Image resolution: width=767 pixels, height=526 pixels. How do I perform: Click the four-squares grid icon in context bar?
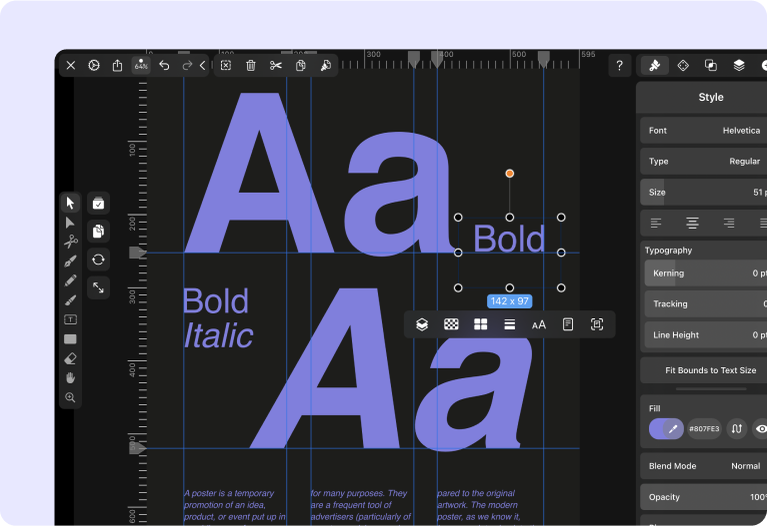(480, 324)
